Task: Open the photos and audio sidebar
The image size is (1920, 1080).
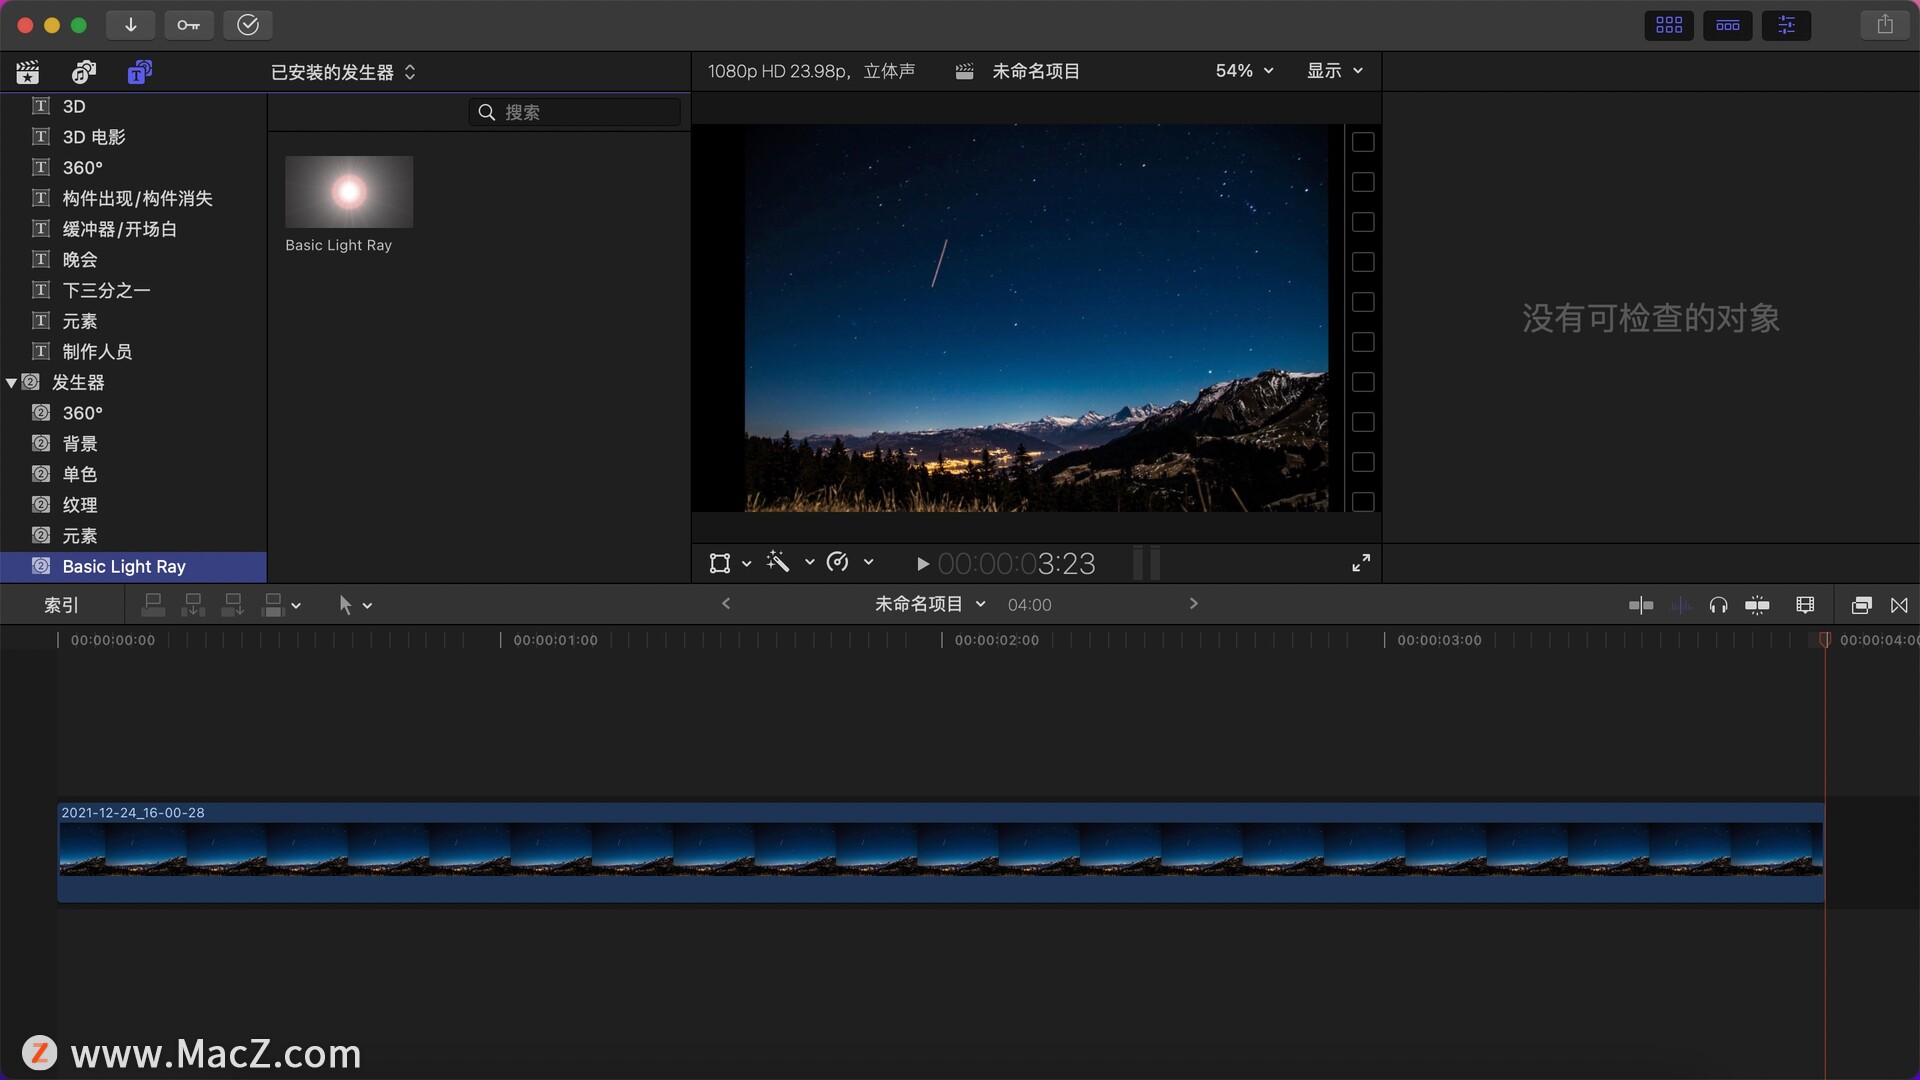Action: (x=84, y=72)
